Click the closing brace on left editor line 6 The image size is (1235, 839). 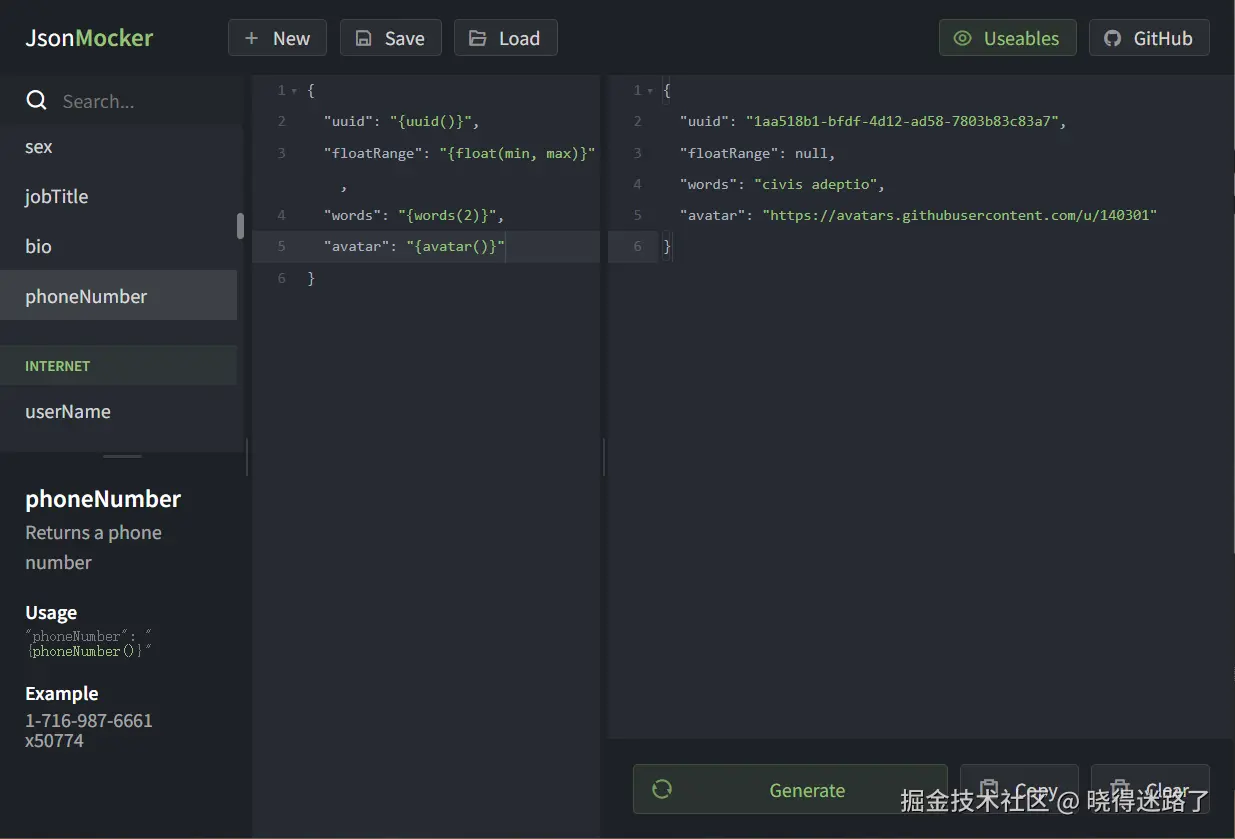(x=311, y=278)
